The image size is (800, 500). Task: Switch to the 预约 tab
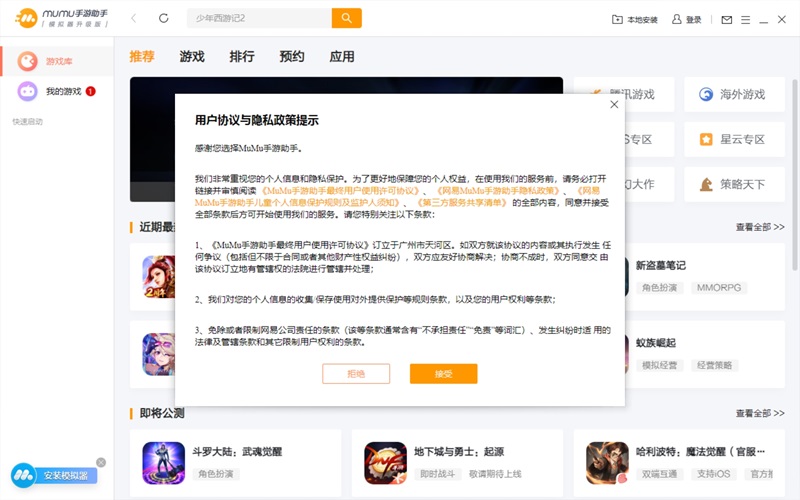292,56
